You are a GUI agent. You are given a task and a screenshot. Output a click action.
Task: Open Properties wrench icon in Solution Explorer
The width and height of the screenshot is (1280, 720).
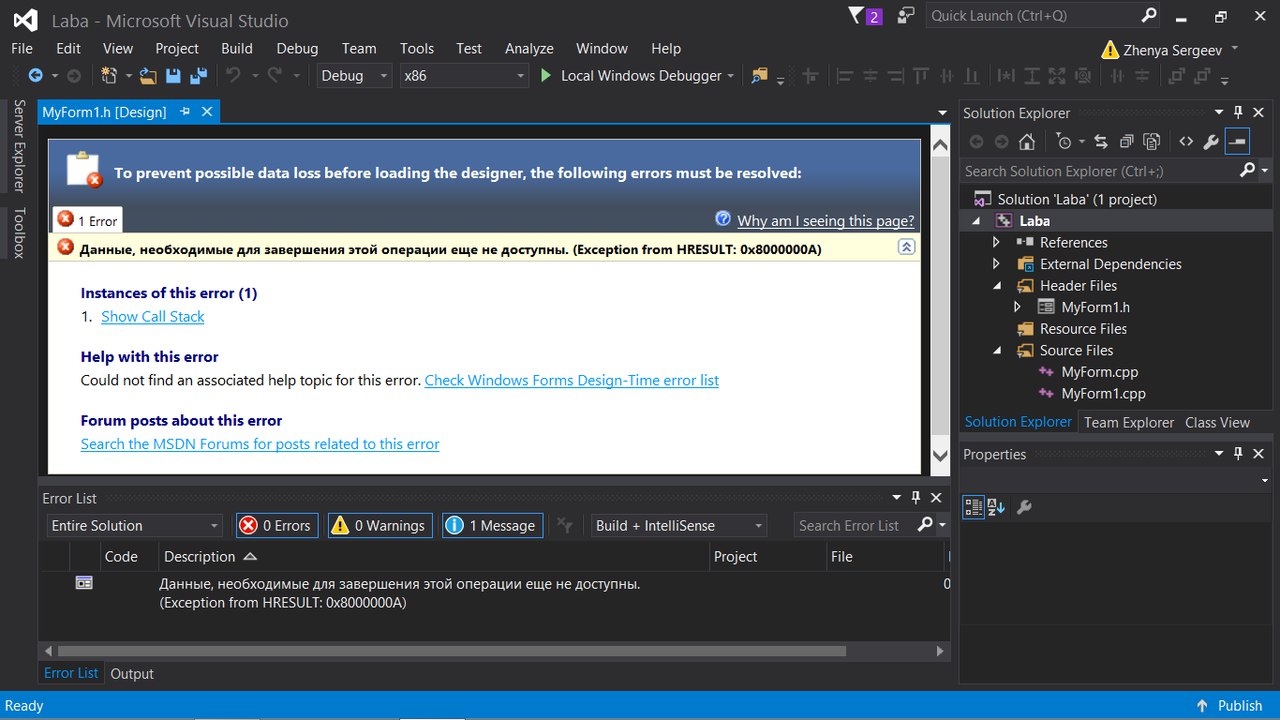(x=1211, y=142)
